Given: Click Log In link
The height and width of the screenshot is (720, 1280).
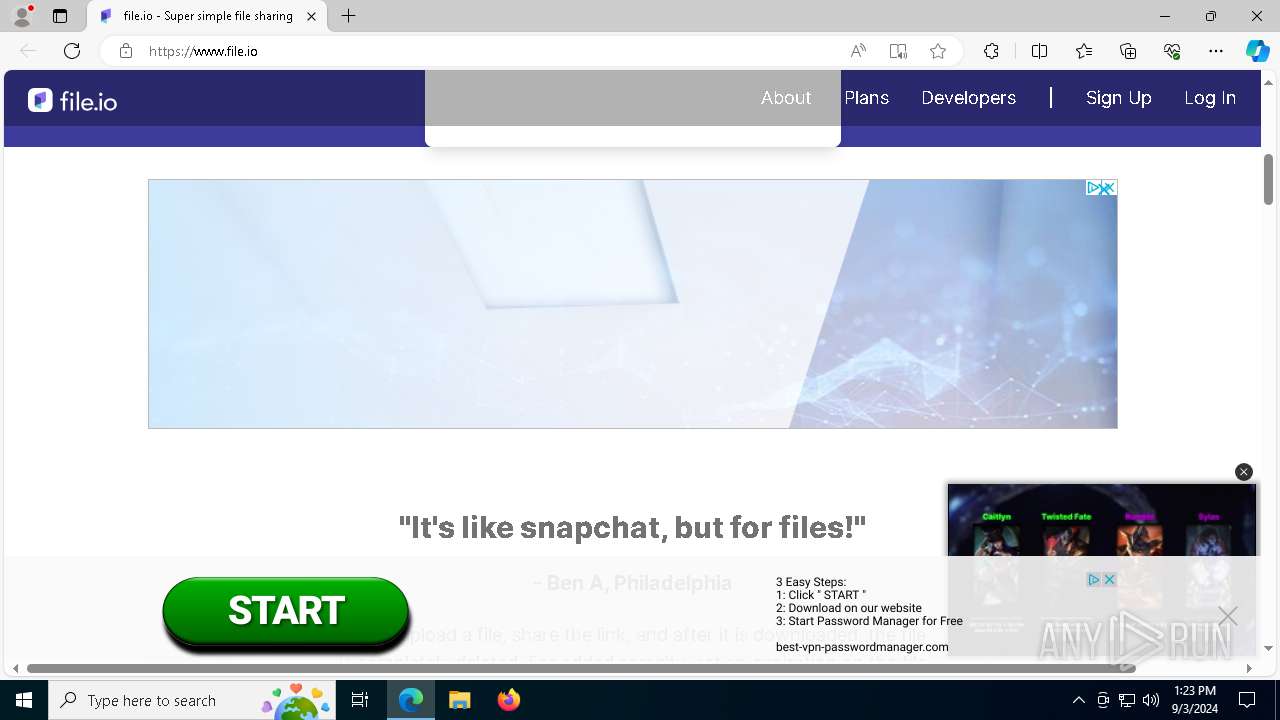Looking at the screenshot, I should coord(1210,98).
